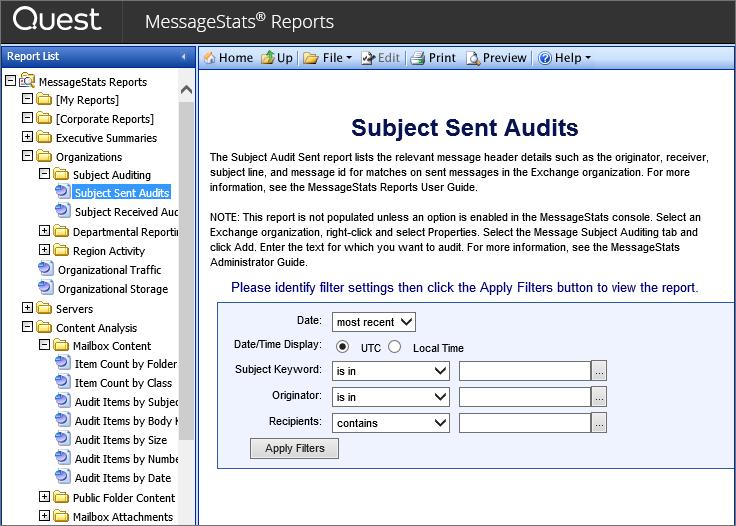Open the Subject Received Audits report
The image size is (736, 526).
point(126,212)
